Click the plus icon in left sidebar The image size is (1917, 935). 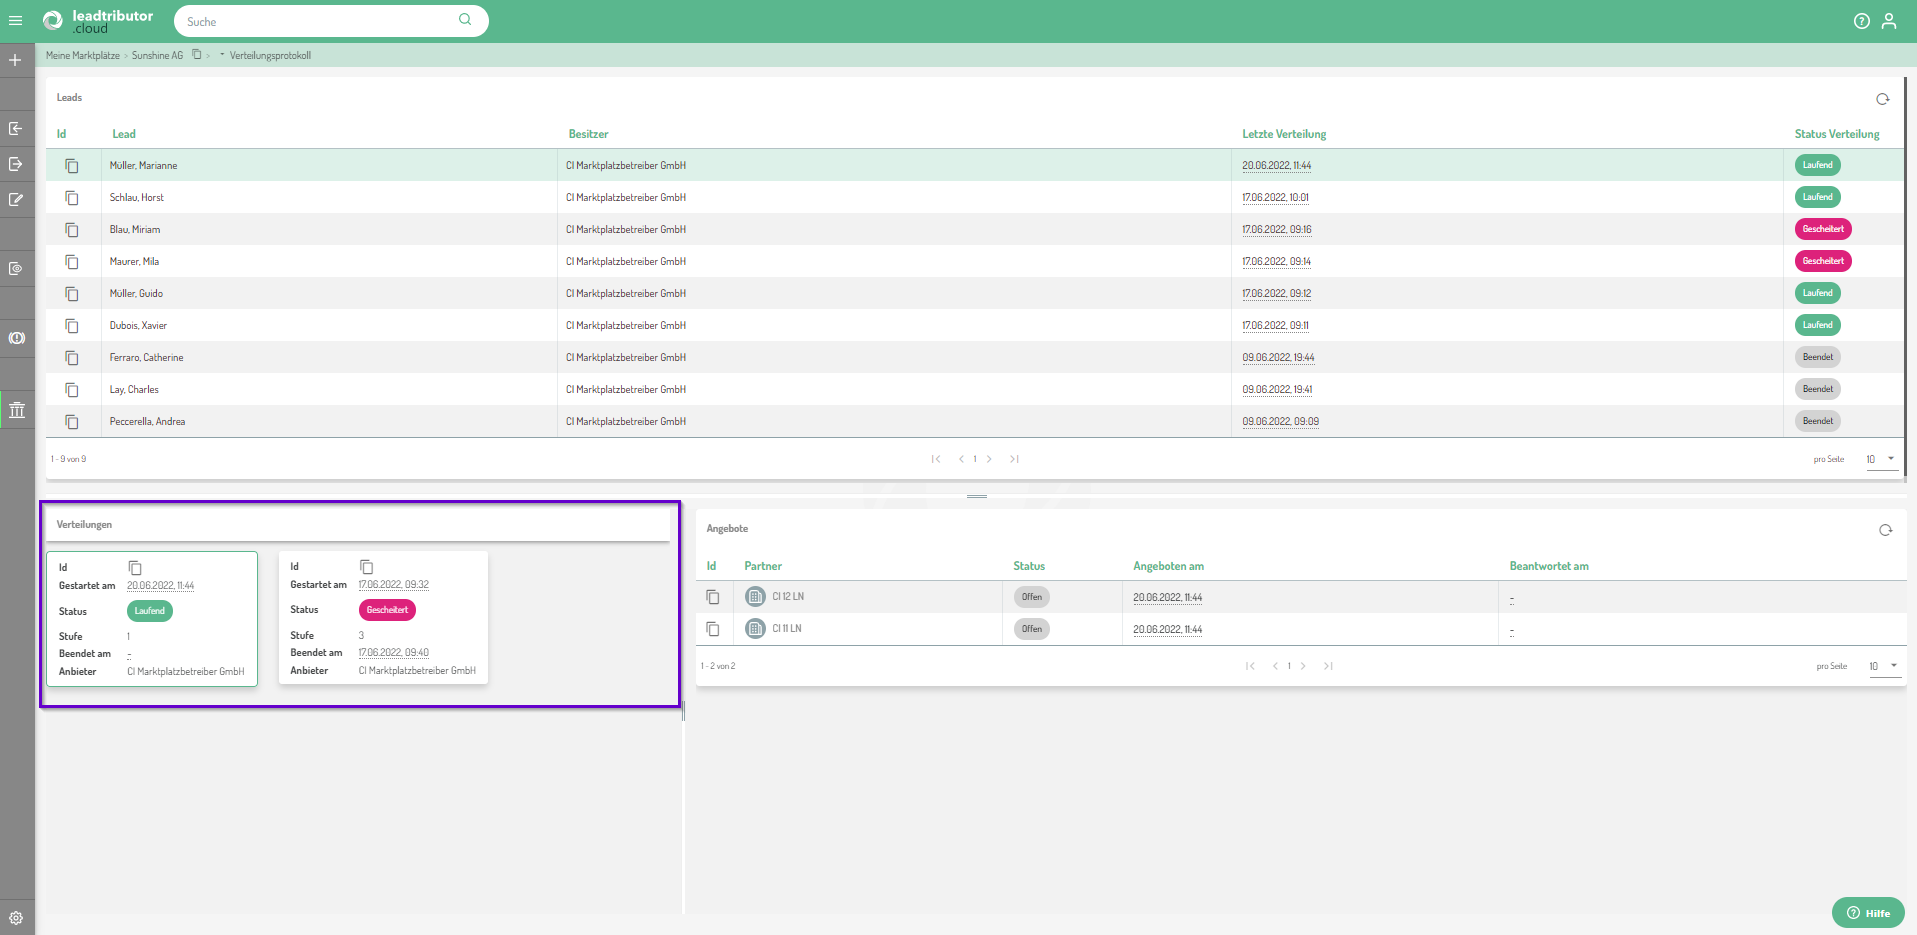15,61
